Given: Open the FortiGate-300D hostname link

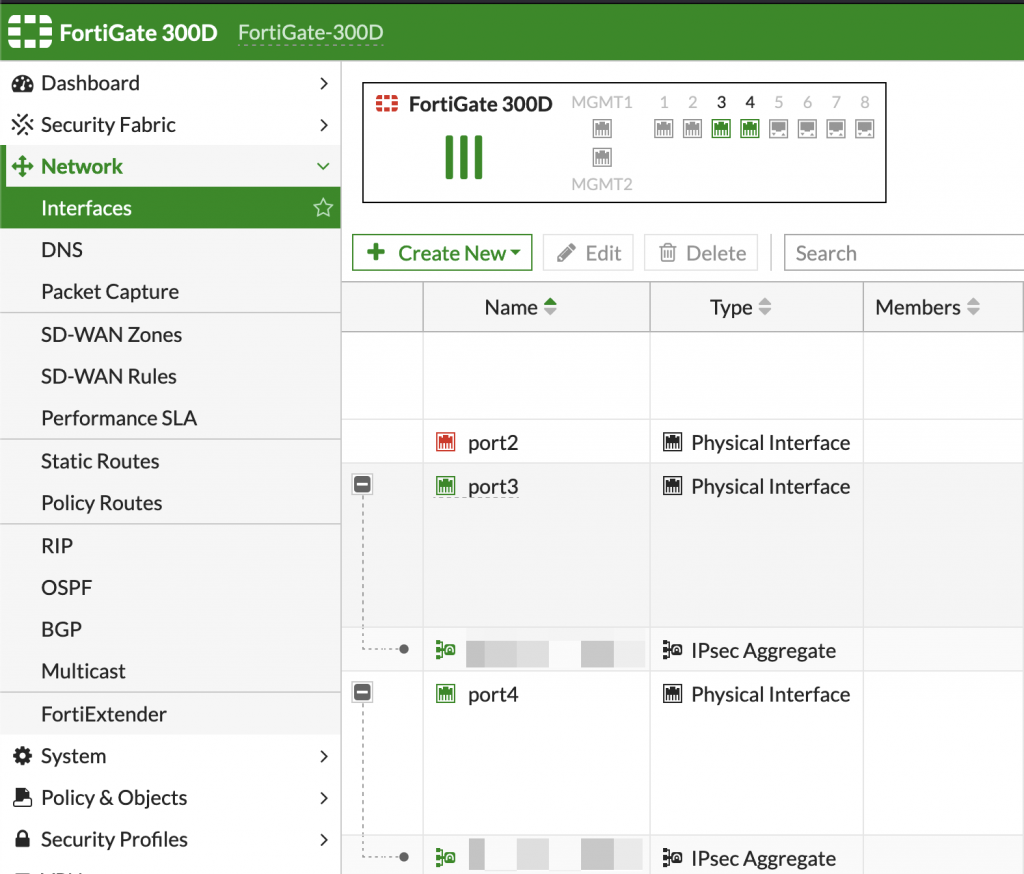Looking at the screenshot, I should click(x=310, y=33).
